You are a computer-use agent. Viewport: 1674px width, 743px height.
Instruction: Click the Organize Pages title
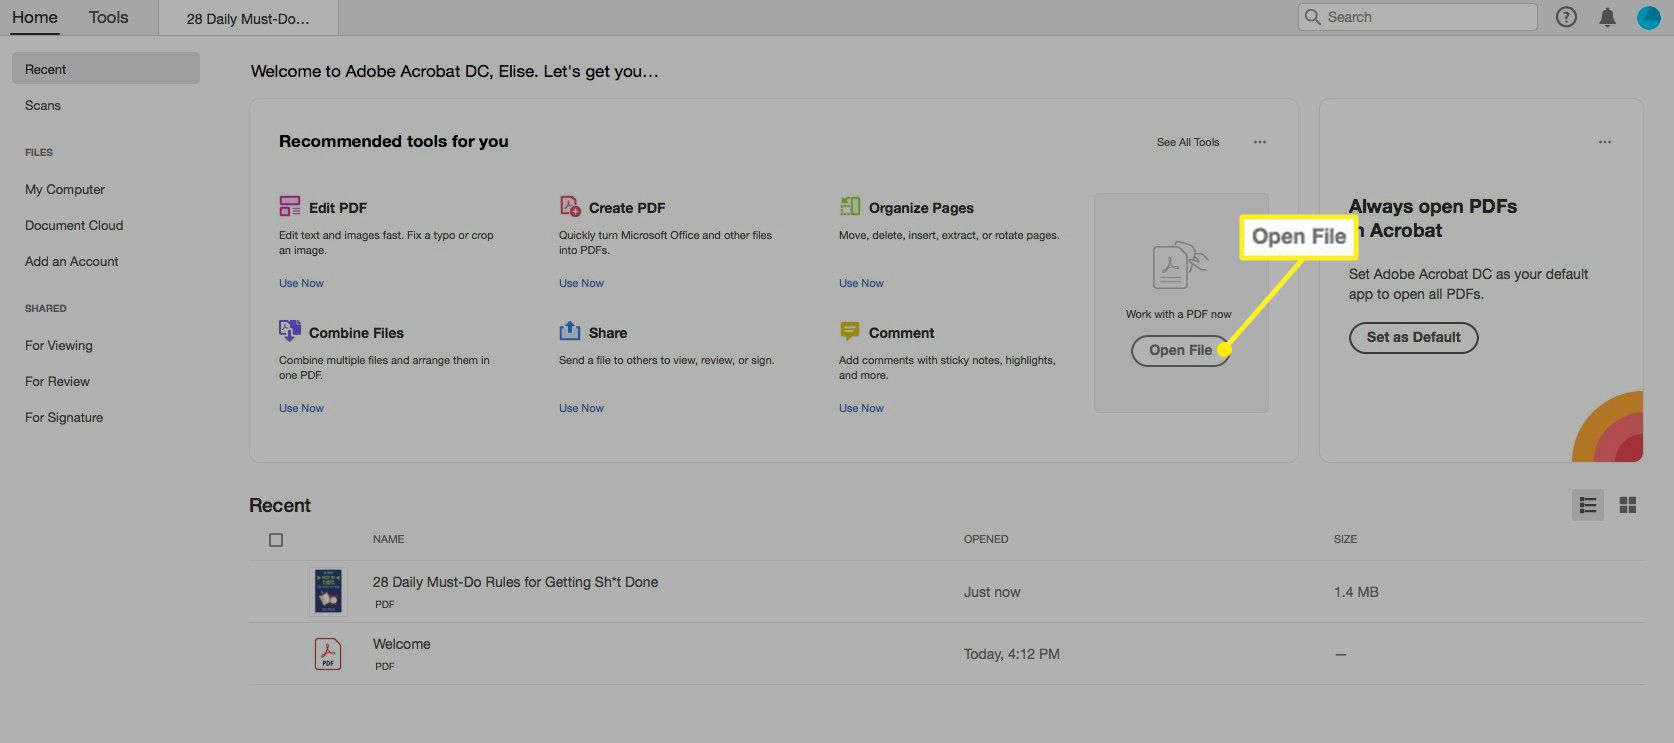click(x=921, y=208)
